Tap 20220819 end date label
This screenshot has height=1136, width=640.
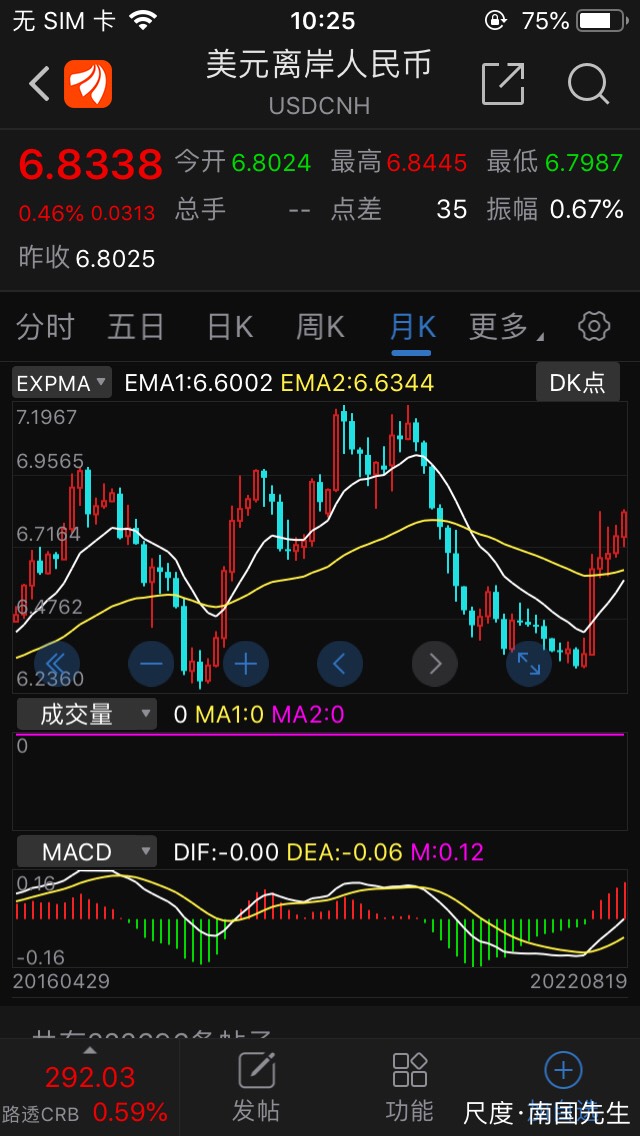point(578,982)
